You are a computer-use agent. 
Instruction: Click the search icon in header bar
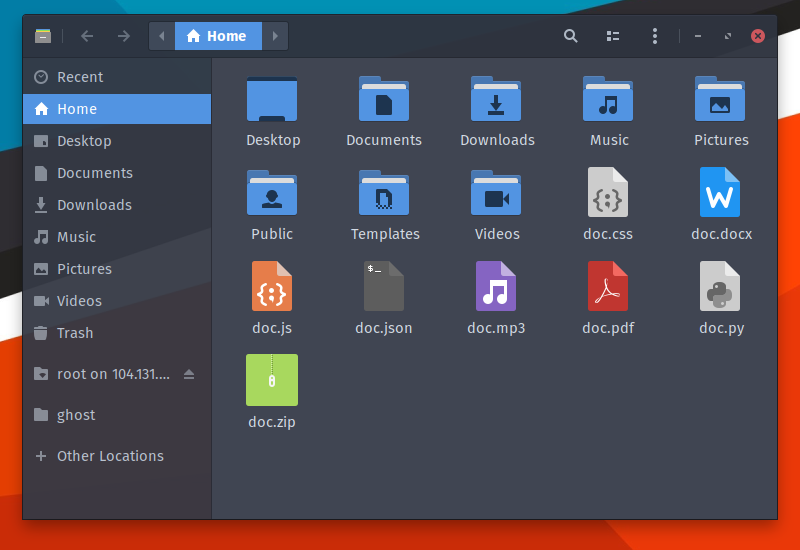[570, 36]
